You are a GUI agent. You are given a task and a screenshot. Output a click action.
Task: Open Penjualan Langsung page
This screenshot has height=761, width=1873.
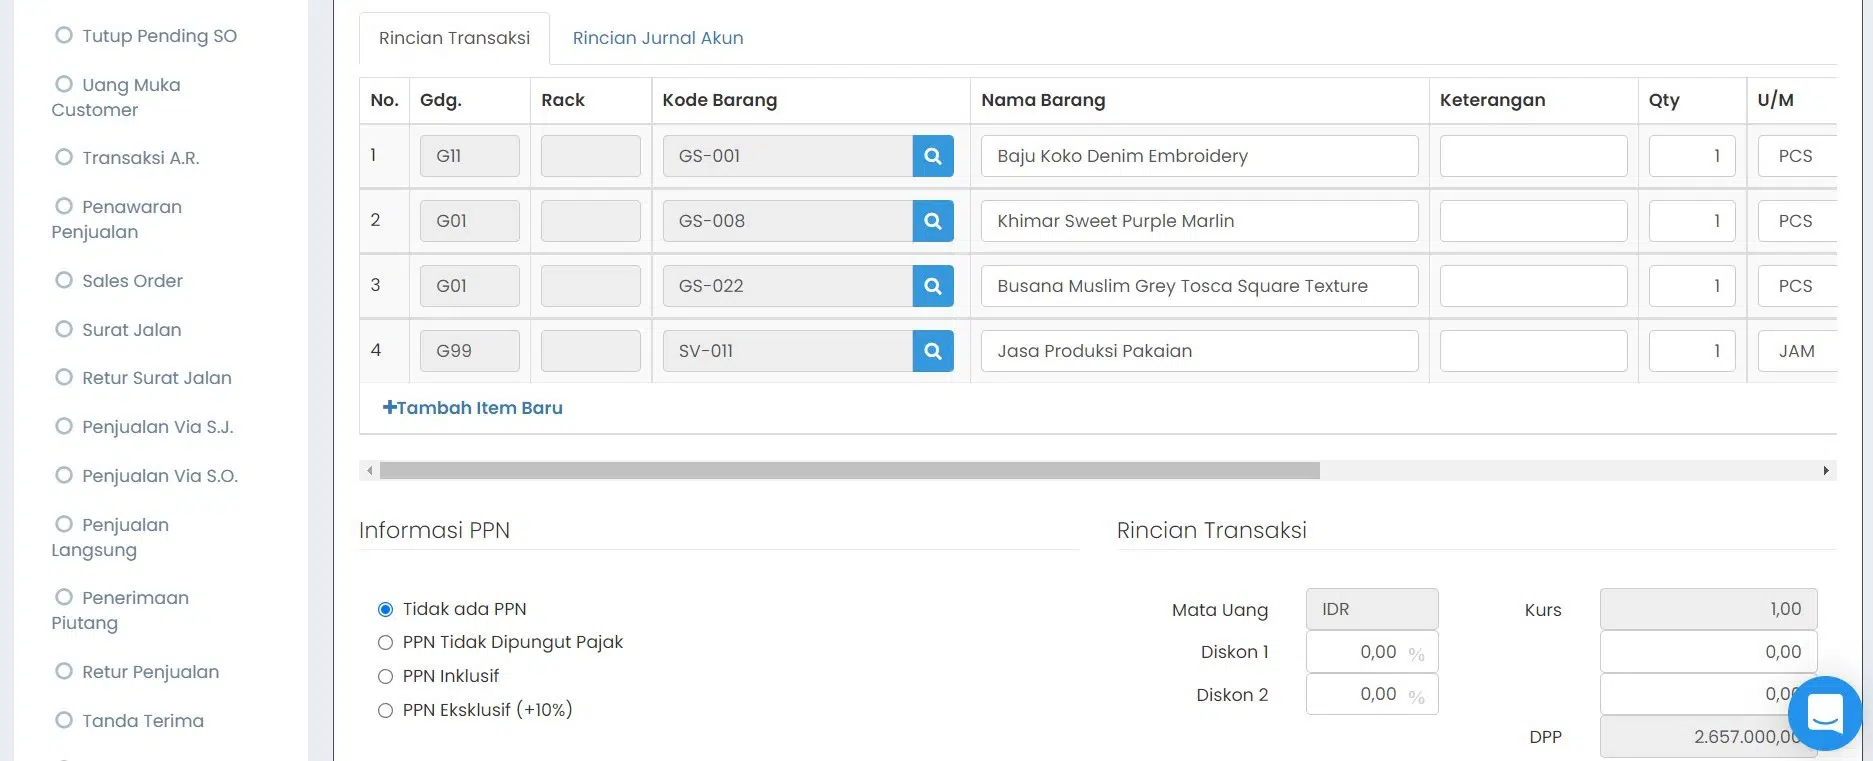coord(111,537)
